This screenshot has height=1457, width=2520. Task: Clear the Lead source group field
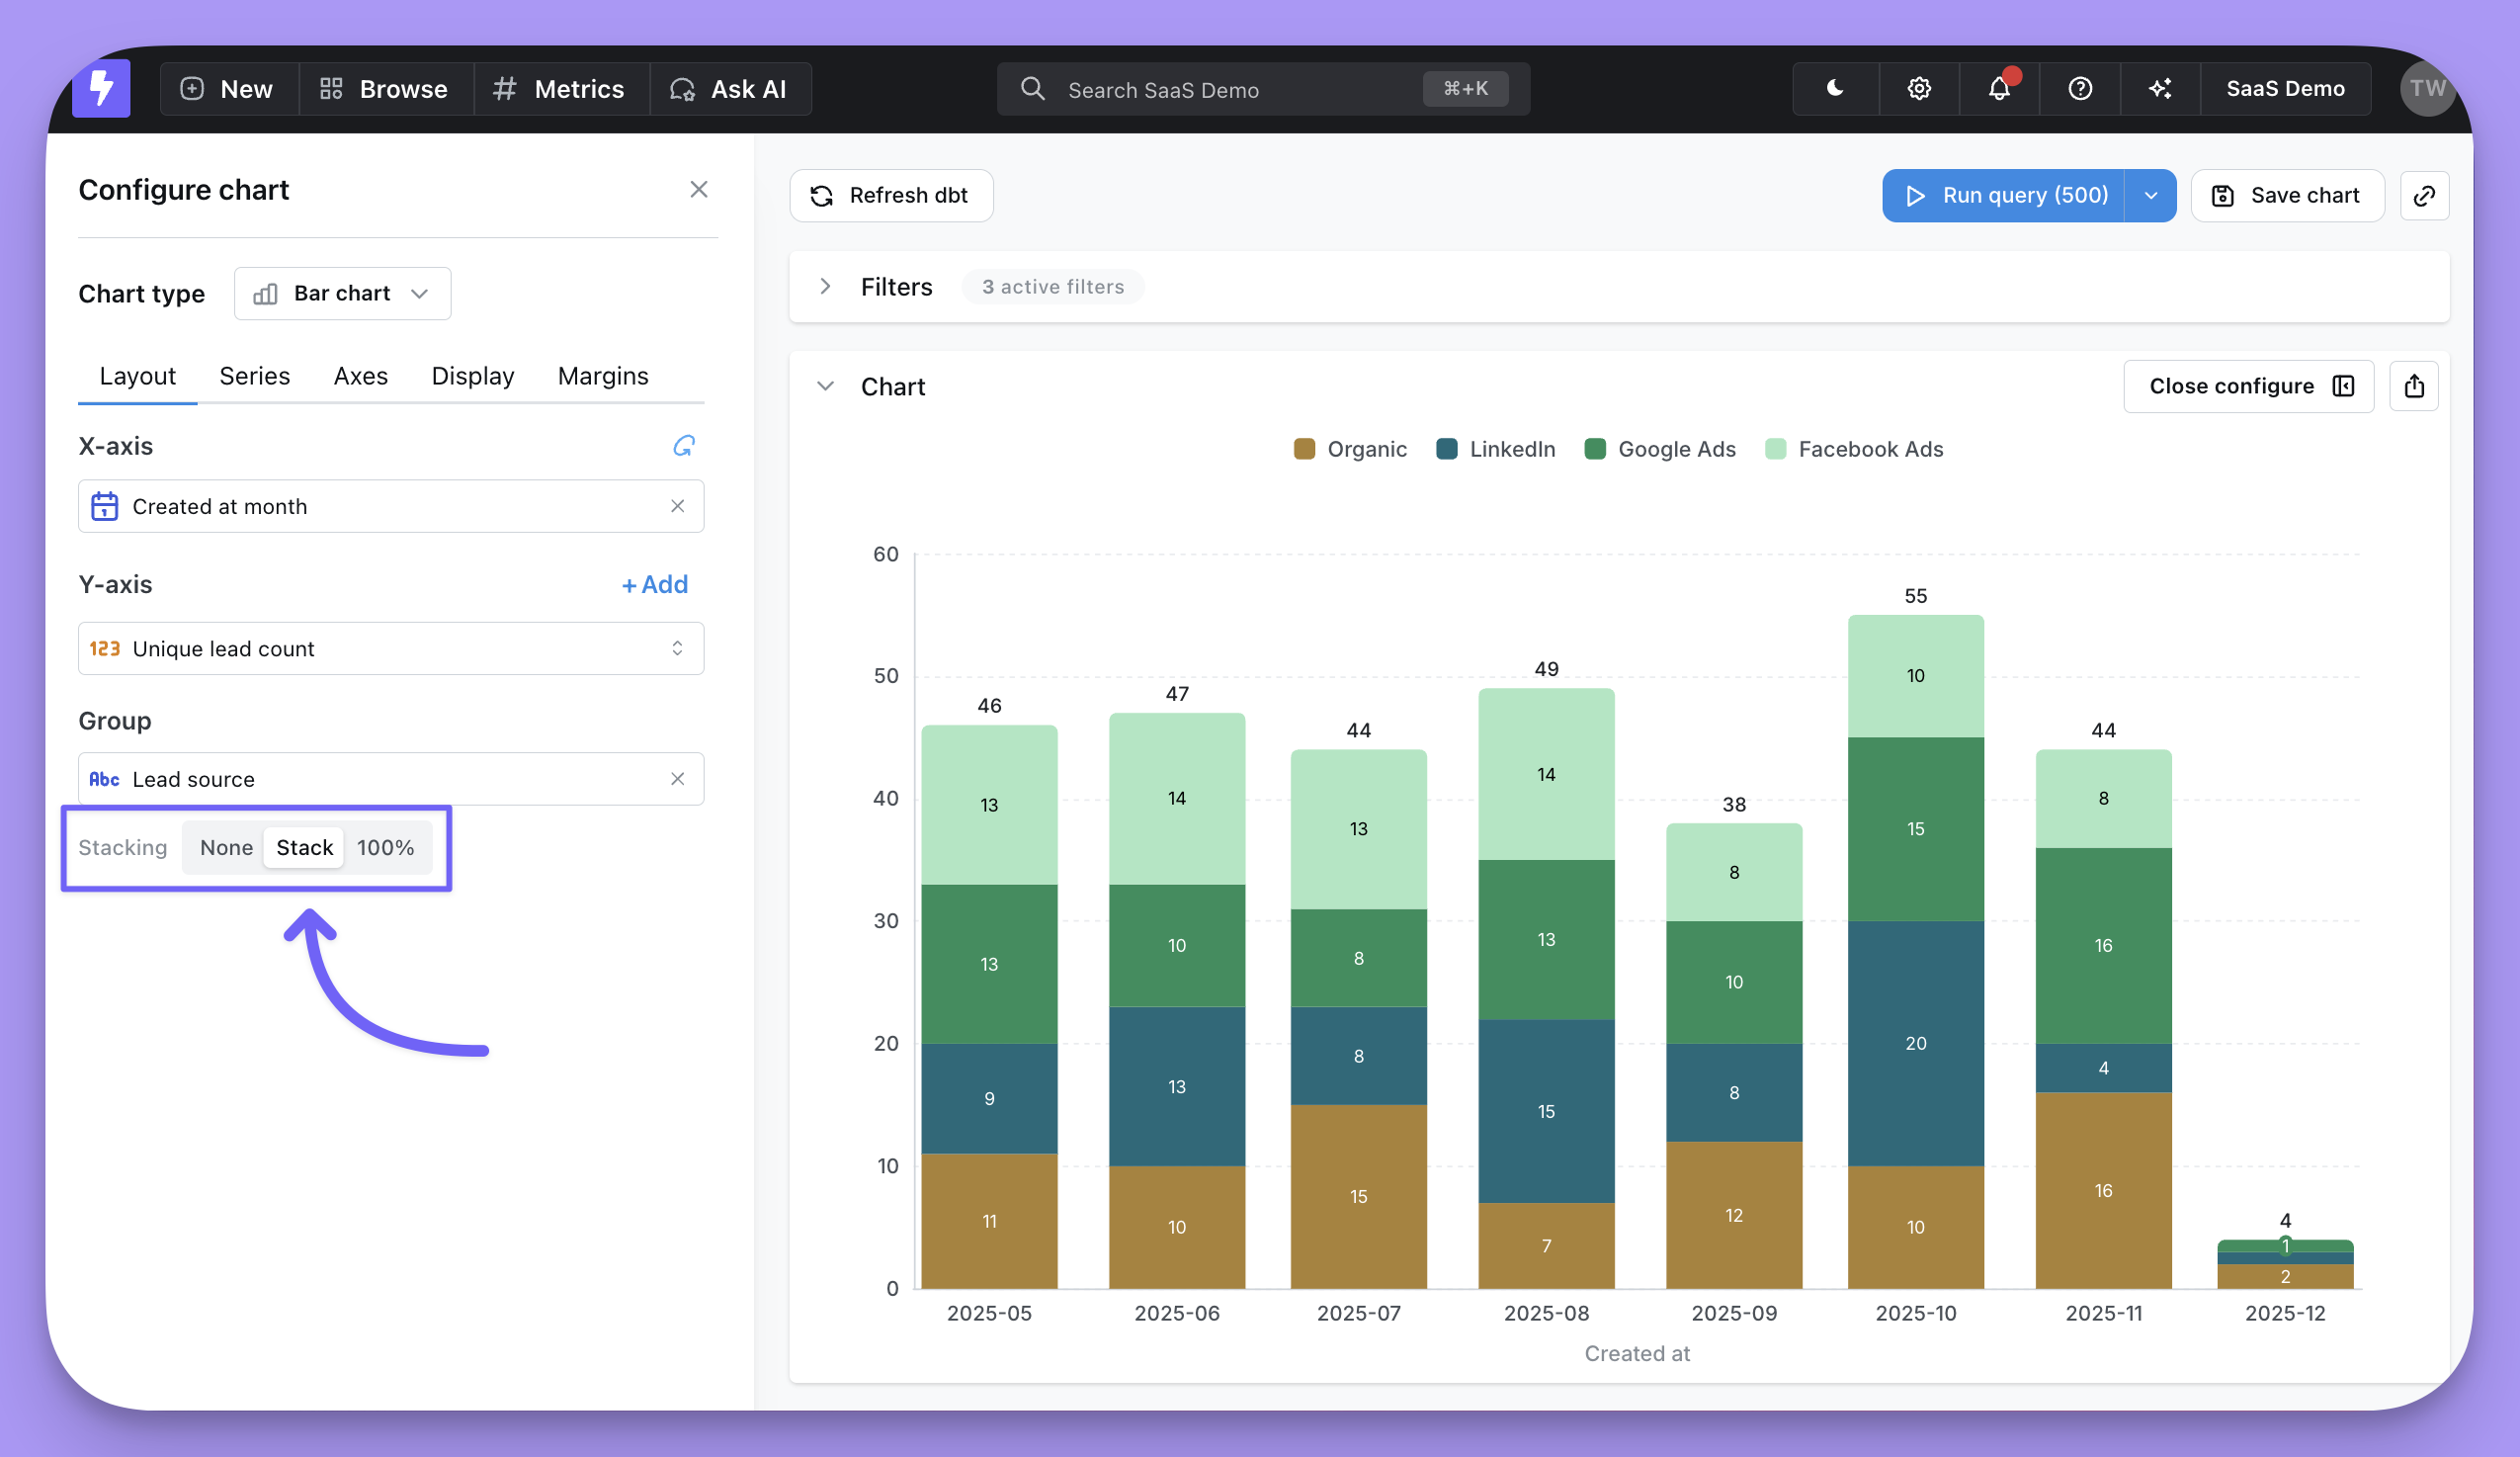[678, 779]
